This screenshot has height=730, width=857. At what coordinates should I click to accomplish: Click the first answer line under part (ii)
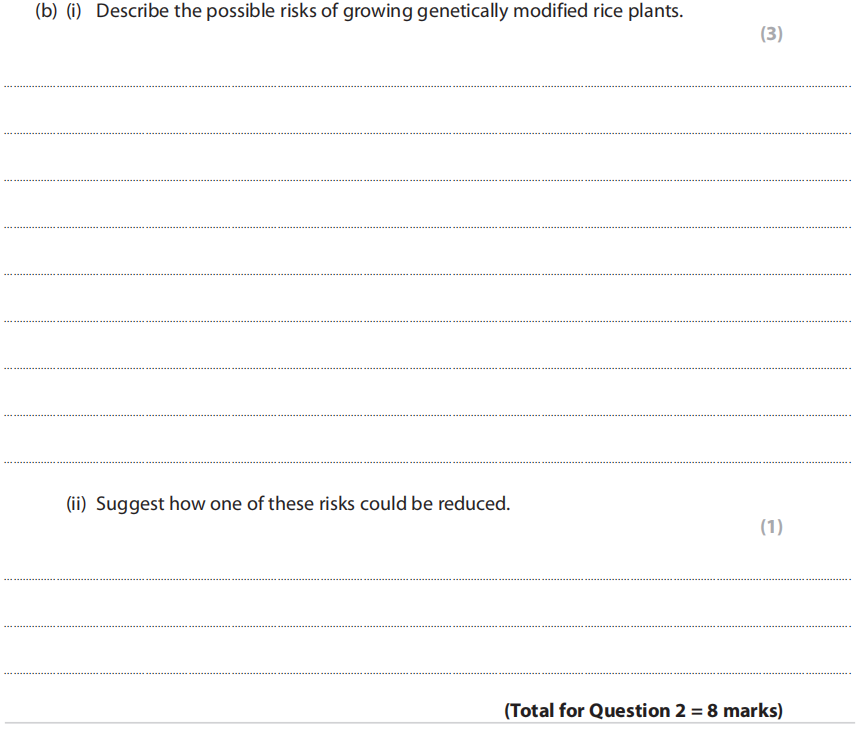coord(428,578)
